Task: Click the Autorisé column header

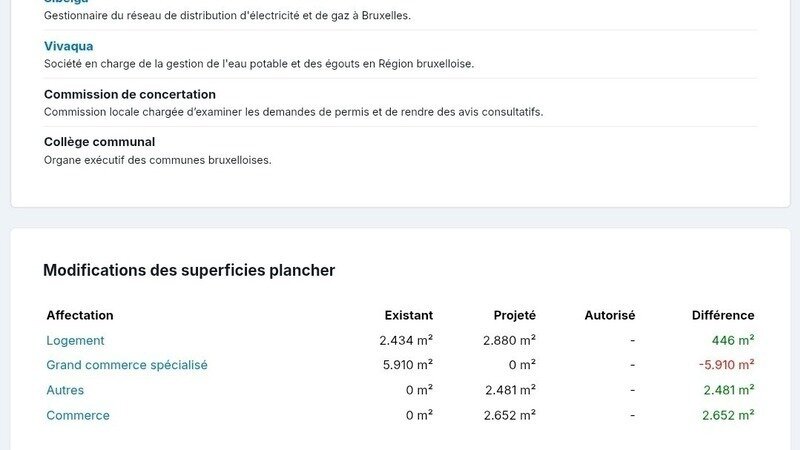Action: click(609, 315)
